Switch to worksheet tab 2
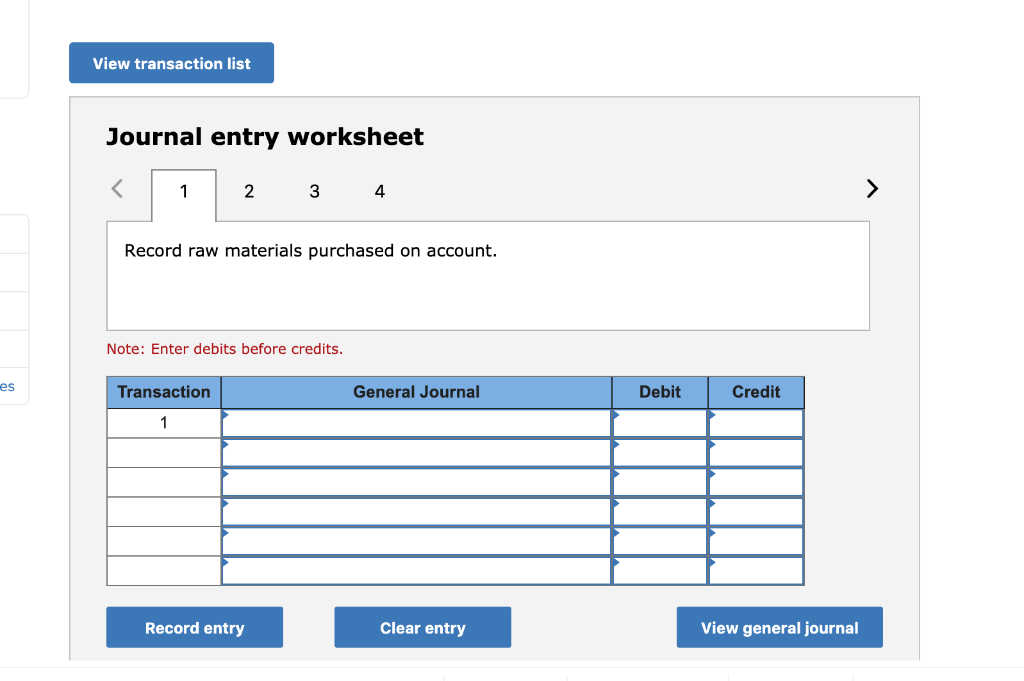Screen dimensions: 1024x681 249,192
